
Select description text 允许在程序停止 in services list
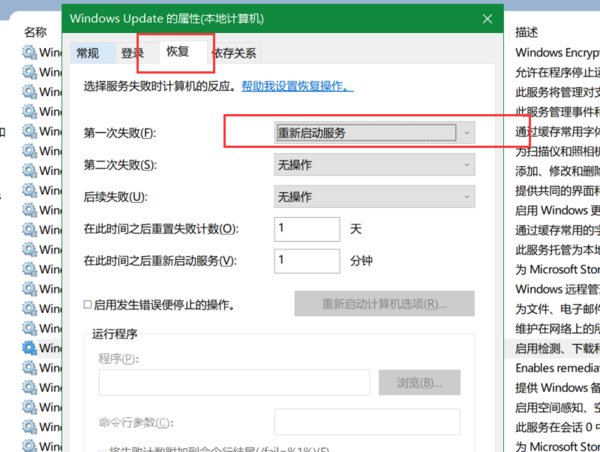[558, 72]
